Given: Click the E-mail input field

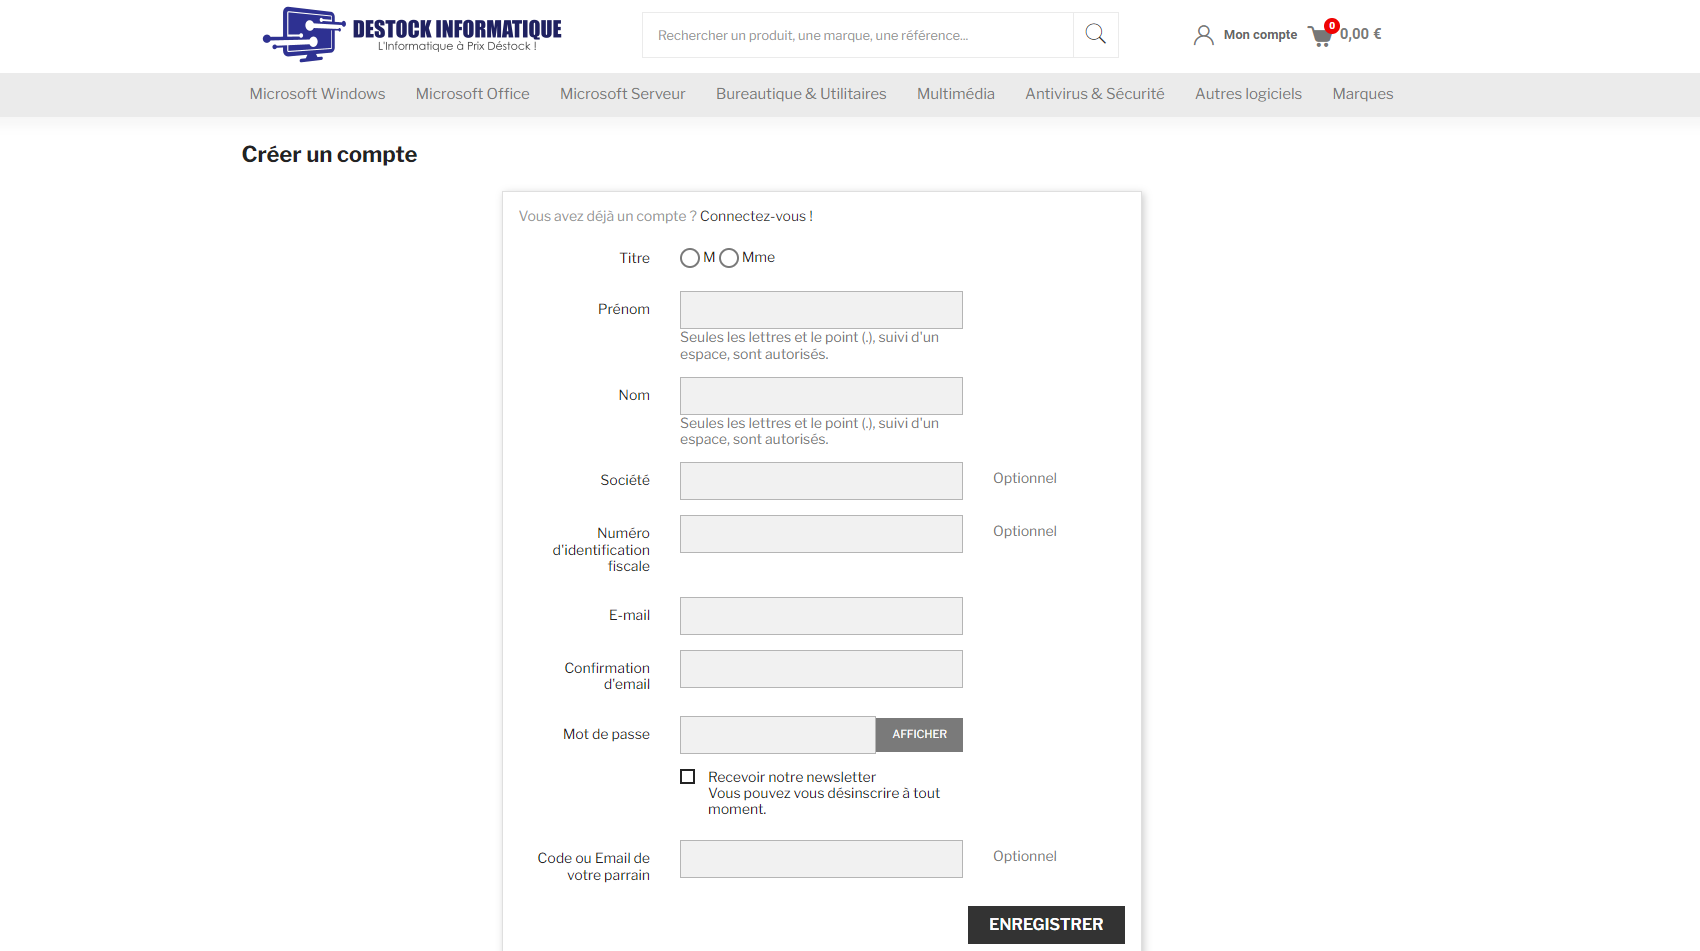Looking at the screenshot, I should point(821,616).
